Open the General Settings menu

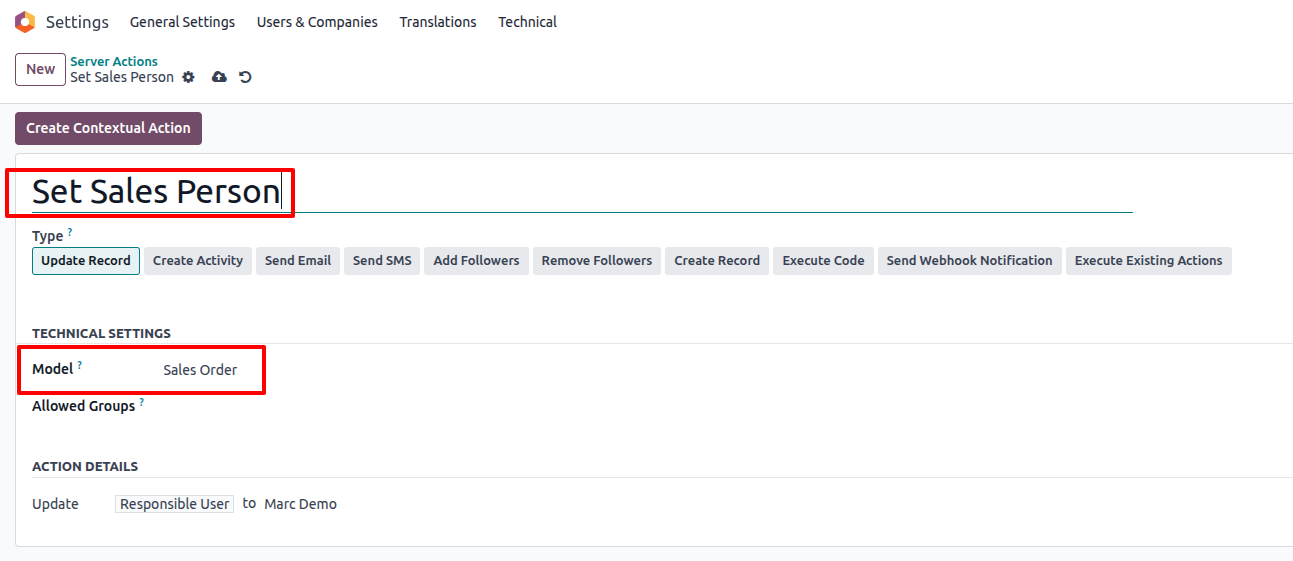pyautogui.click(x=182, y=22)
